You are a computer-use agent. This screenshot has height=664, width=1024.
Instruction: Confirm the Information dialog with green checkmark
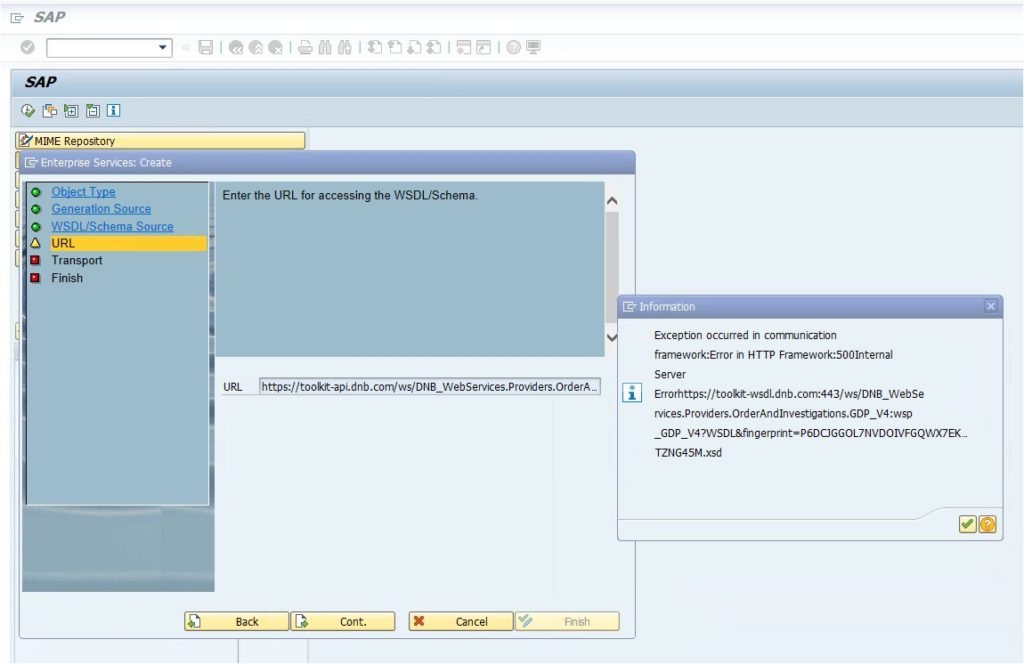[x=967, y=524]
